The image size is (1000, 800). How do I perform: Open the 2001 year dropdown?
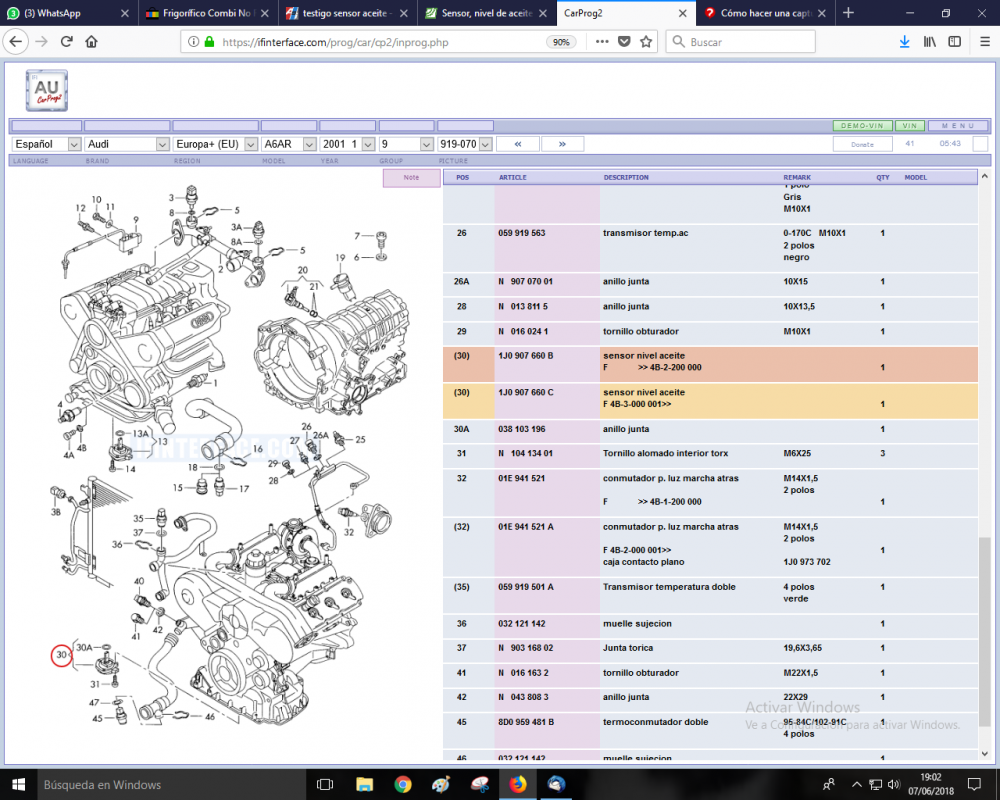click(348, 144)
